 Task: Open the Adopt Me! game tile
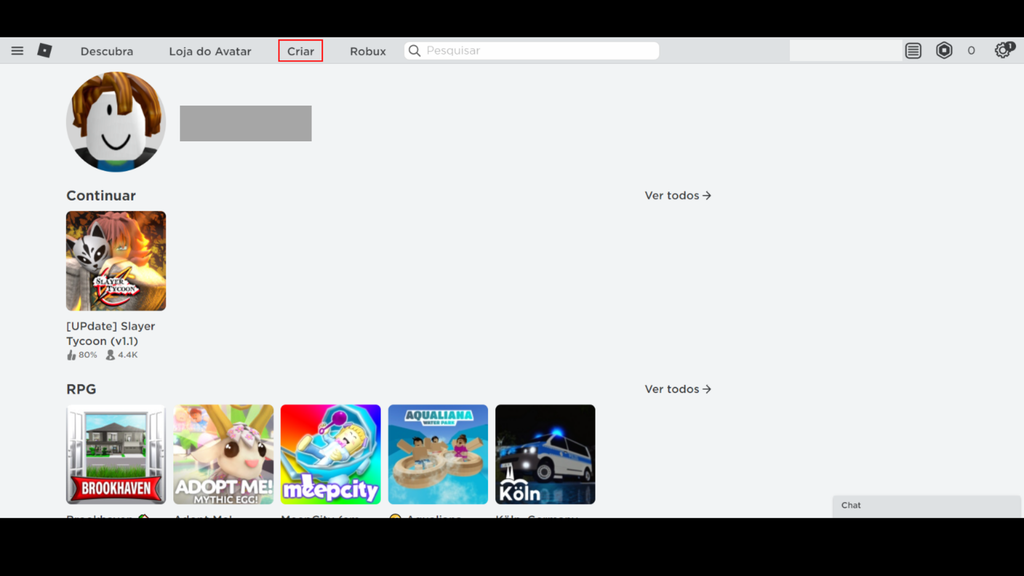coord(223,454)
